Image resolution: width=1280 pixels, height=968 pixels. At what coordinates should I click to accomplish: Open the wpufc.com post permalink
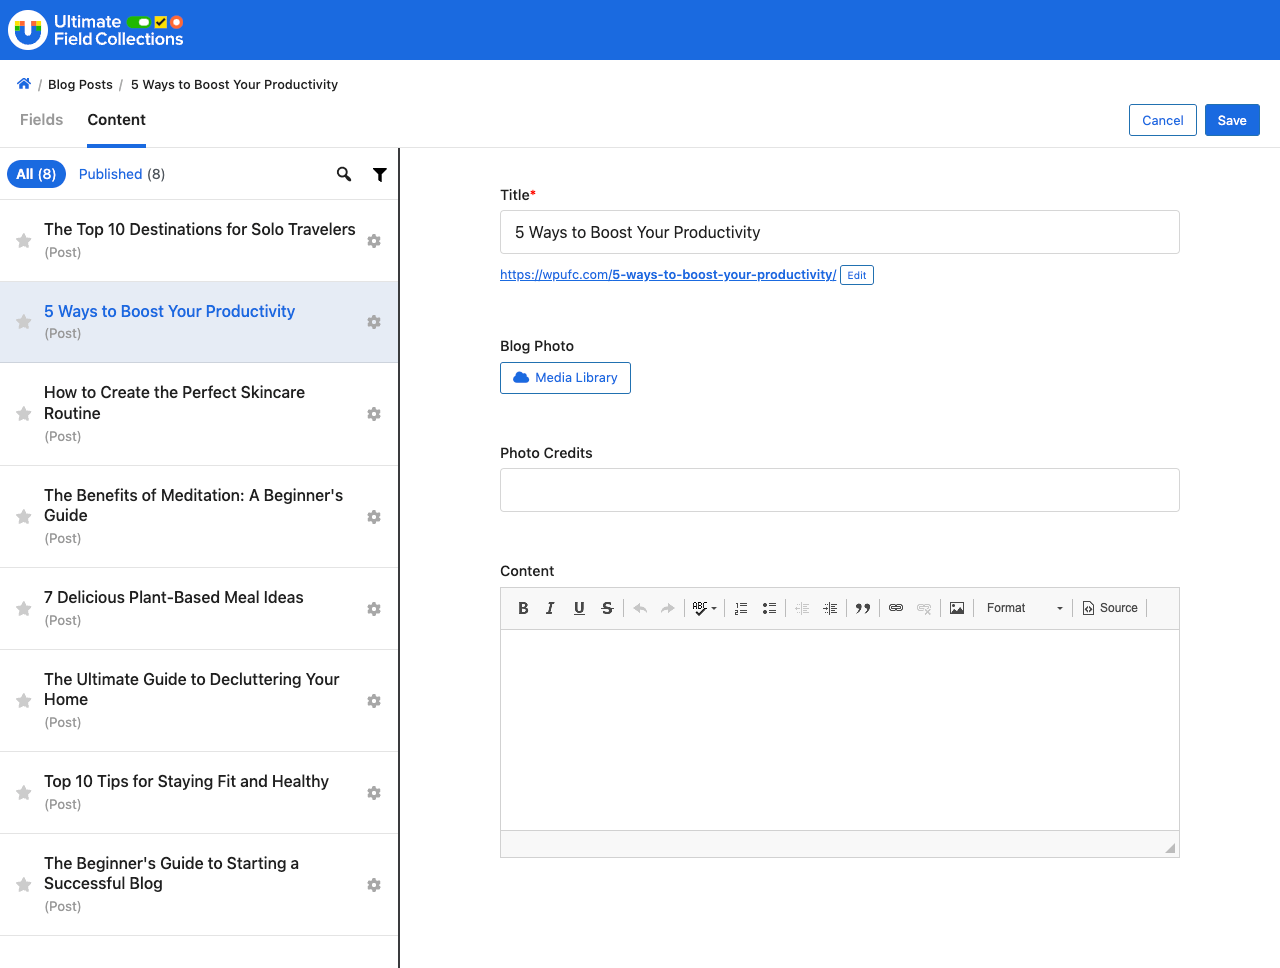668,275
